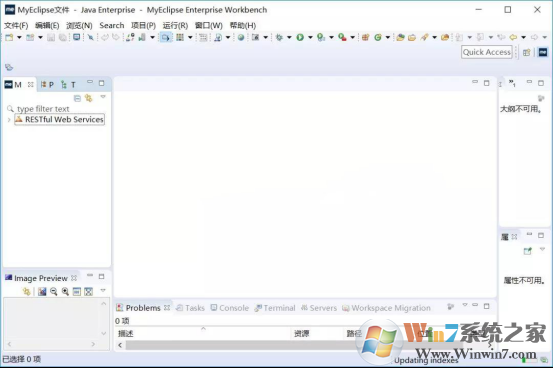Open the explorer panel View Menu triangle
Image resolution: width=553 pixels, height=368 pixels.
pos(103,97)
